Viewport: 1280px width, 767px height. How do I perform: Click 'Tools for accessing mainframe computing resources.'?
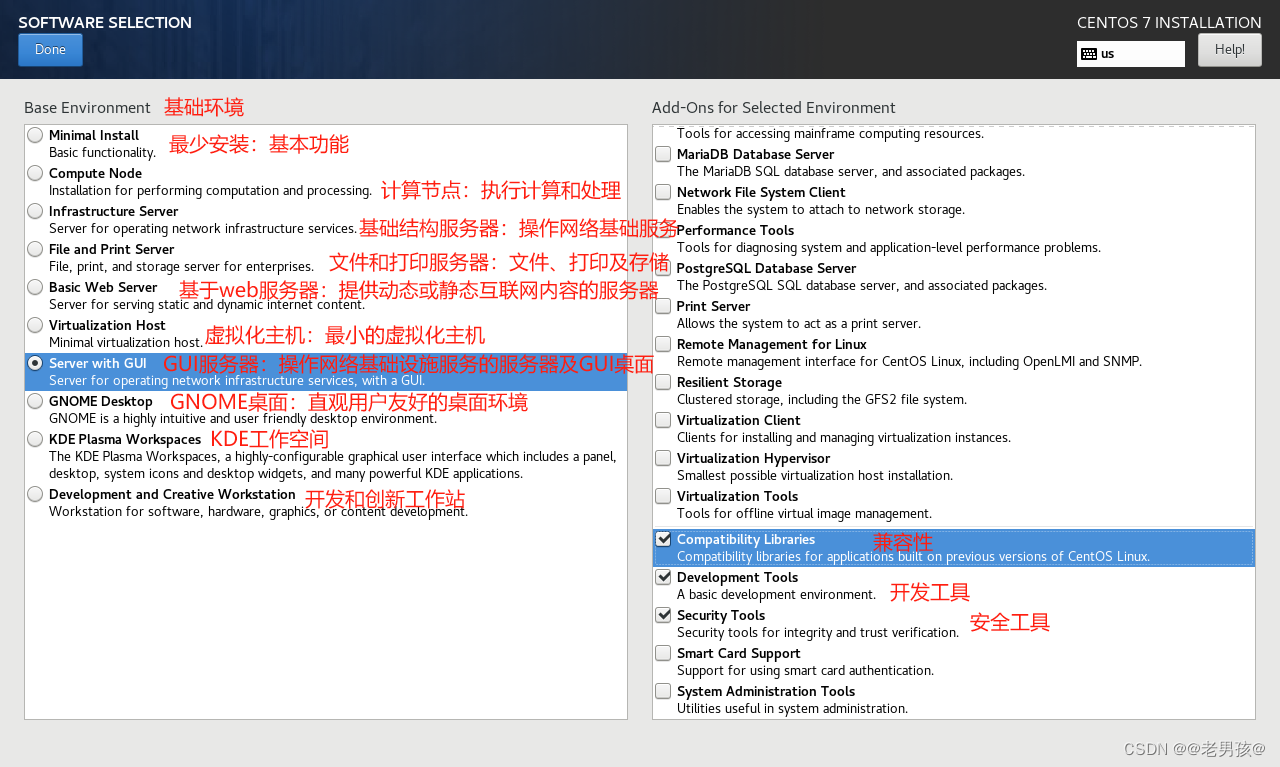click(x=830, y=134)
